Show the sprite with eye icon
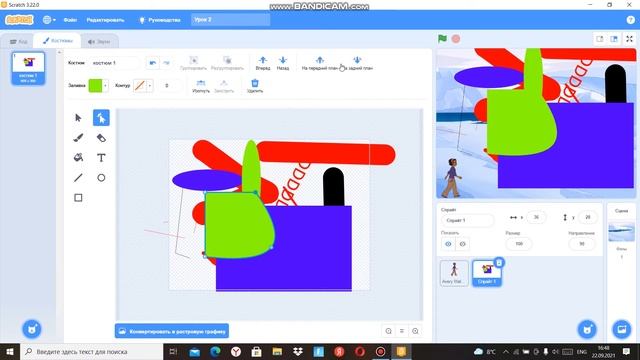Screen dimensions: 640x360 (x=448, y=244)
